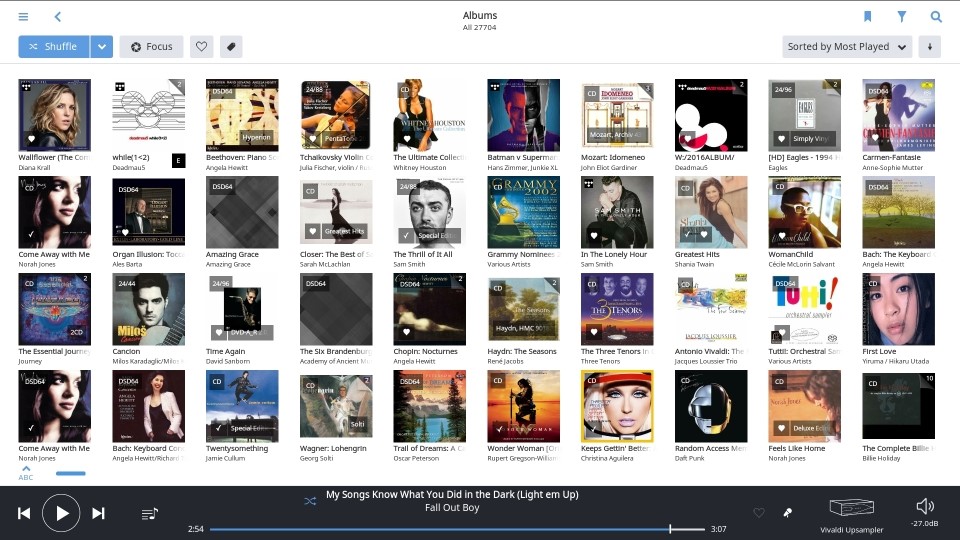The width and height of the screenshot is (960, 540).
Task: Open Tchaikovsky Violin Concerto album cover
Action: [336, 114]
